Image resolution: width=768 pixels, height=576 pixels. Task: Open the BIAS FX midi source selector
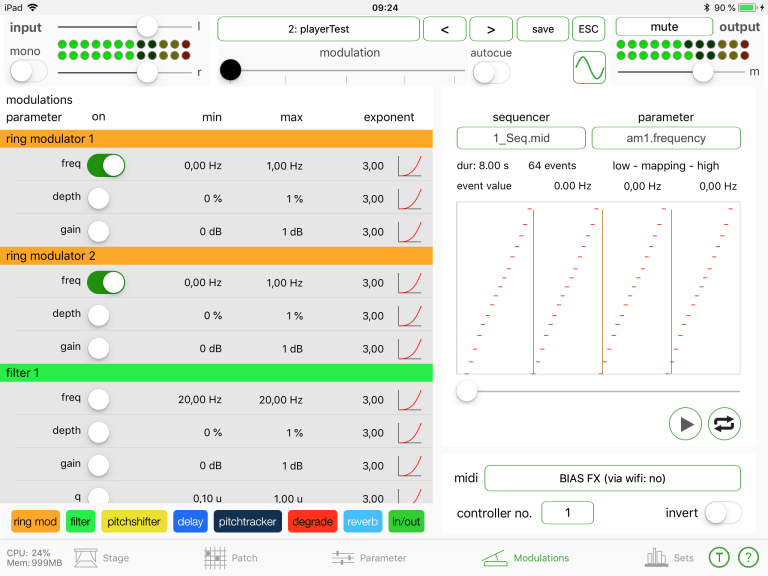tap(612, 478)
